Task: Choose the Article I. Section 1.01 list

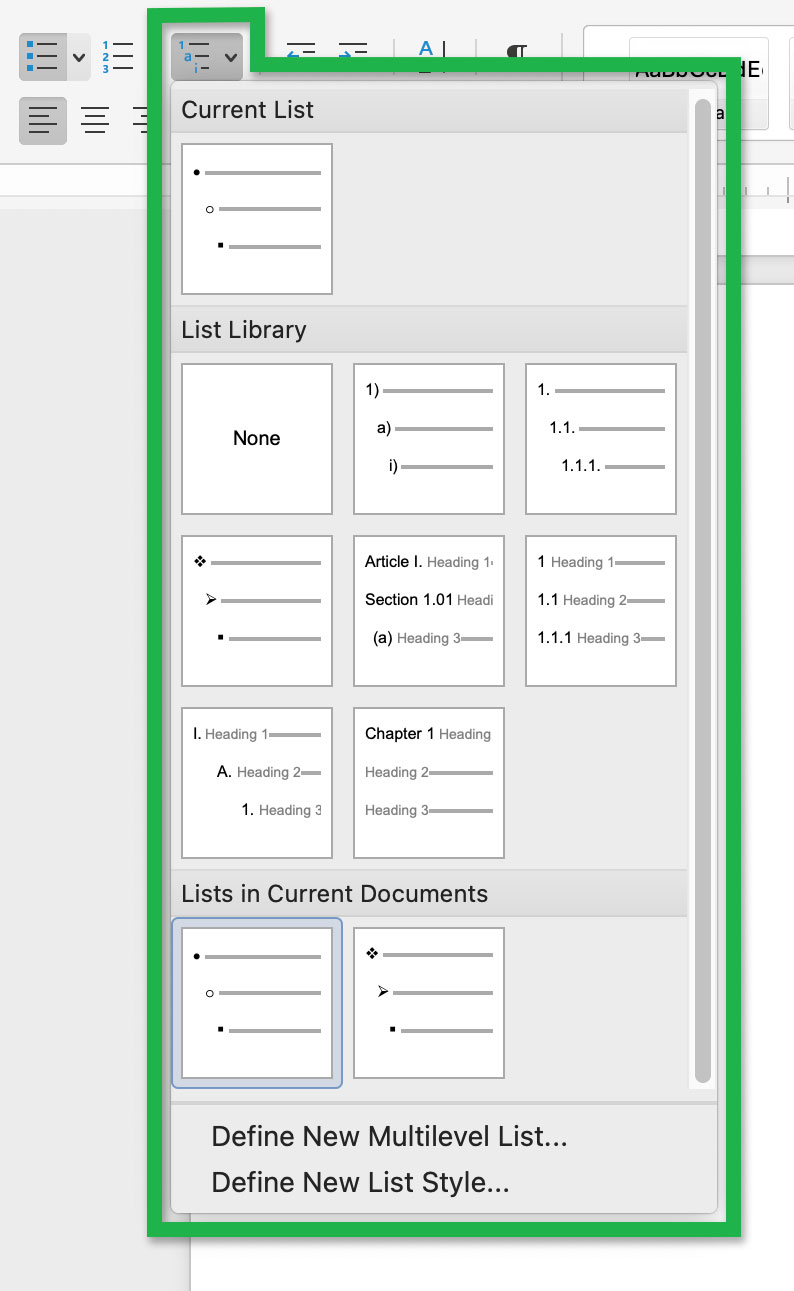Action: point(429,610)
